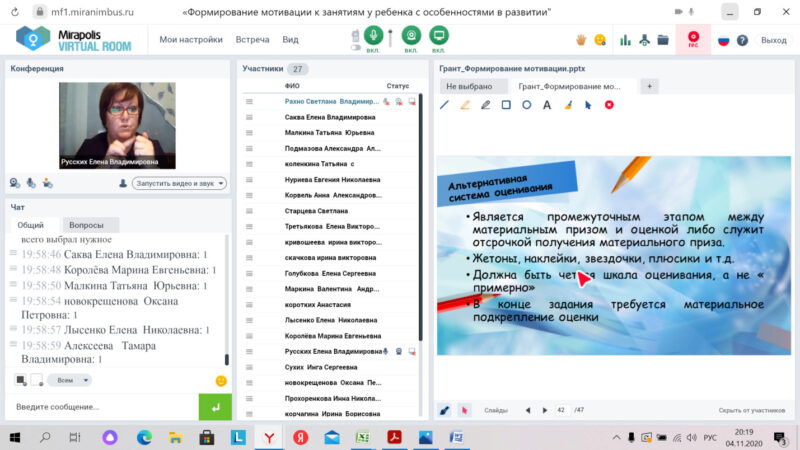Click the red clear drawings icon
The image size is (800, 450).
609,105
